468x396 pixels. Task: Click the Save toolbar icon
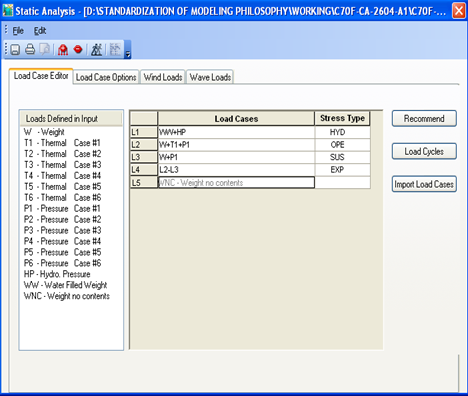[x=15, y=50]
